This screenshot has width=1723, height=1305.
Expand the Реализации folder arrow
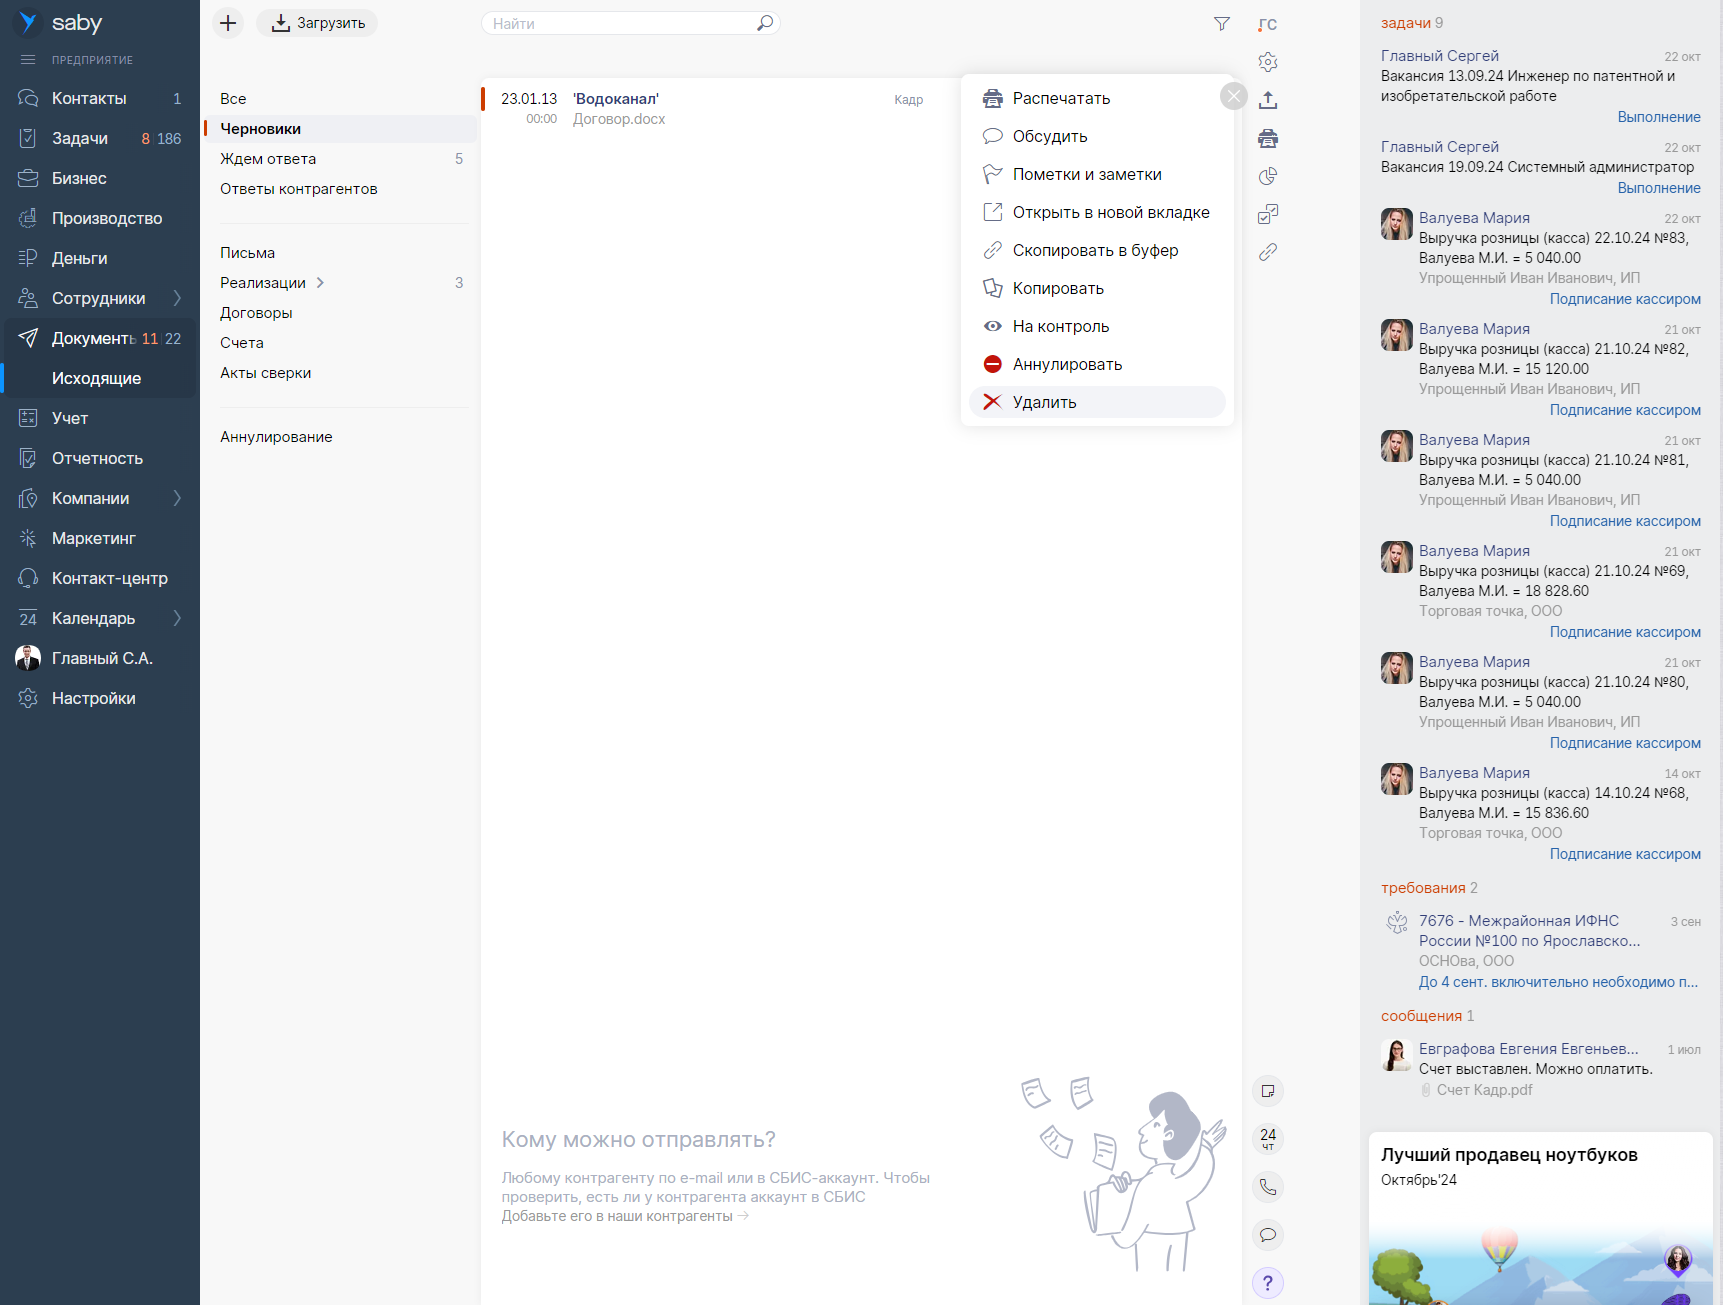click(320, 283)
